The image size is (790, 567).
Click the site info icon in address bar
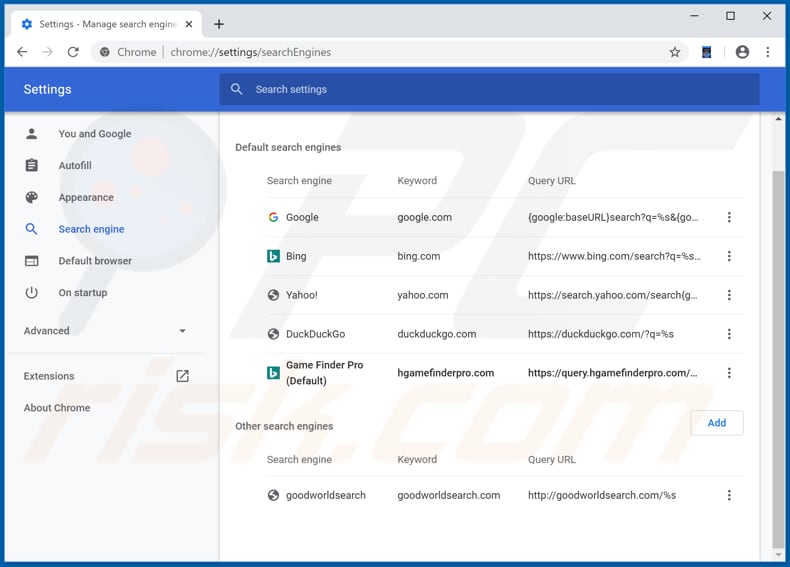pos(104,52)
